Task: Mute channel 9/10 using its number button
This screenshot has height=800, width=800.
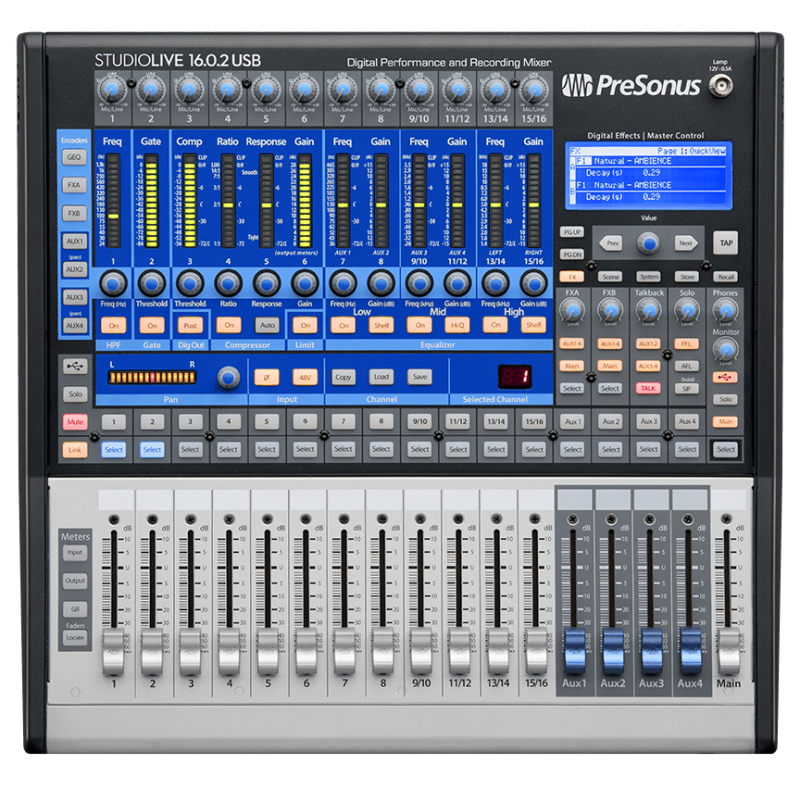Action: point(419,422)
